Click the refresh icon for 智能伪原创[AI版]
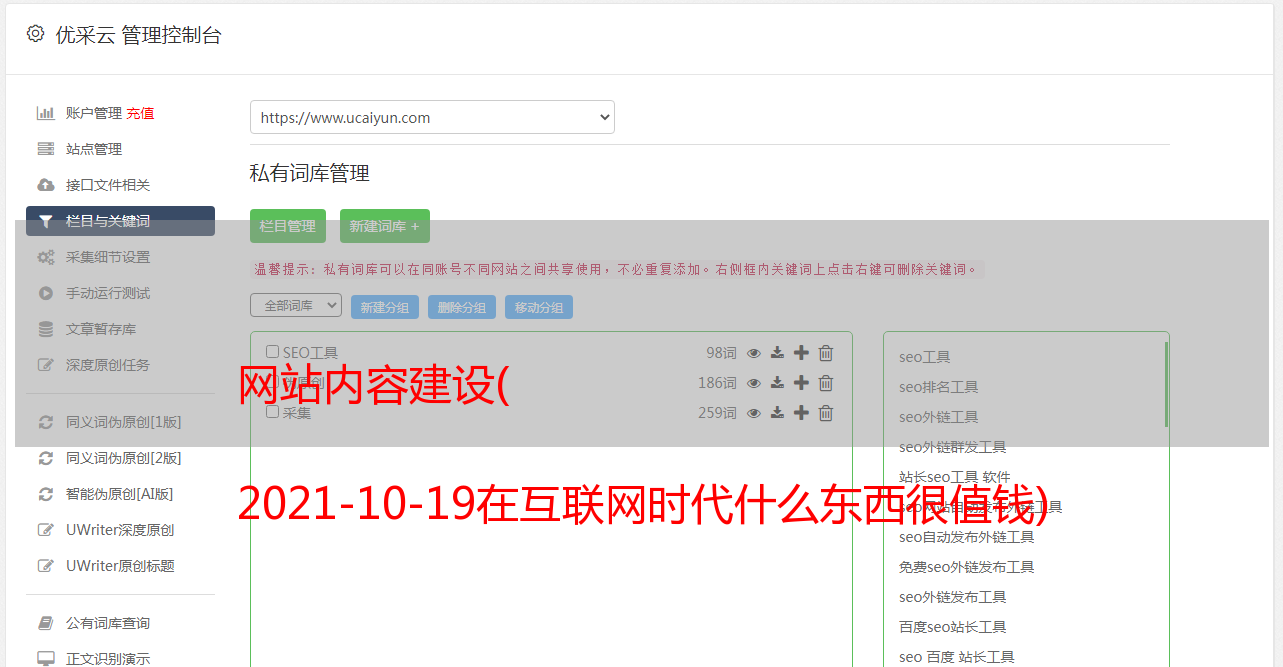Viewport: 1283px width, 667px height. 45,494
